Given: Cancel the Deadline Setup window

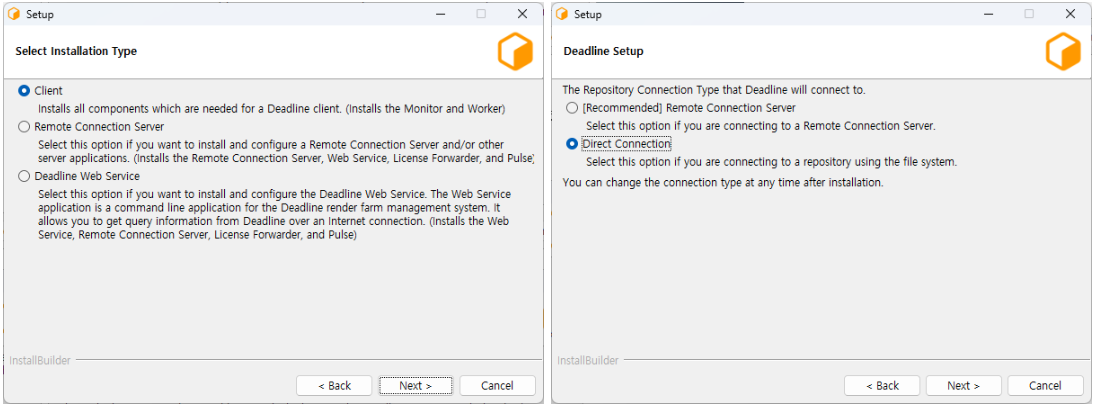Looking at the screenshot, I should pos(1045,385).
